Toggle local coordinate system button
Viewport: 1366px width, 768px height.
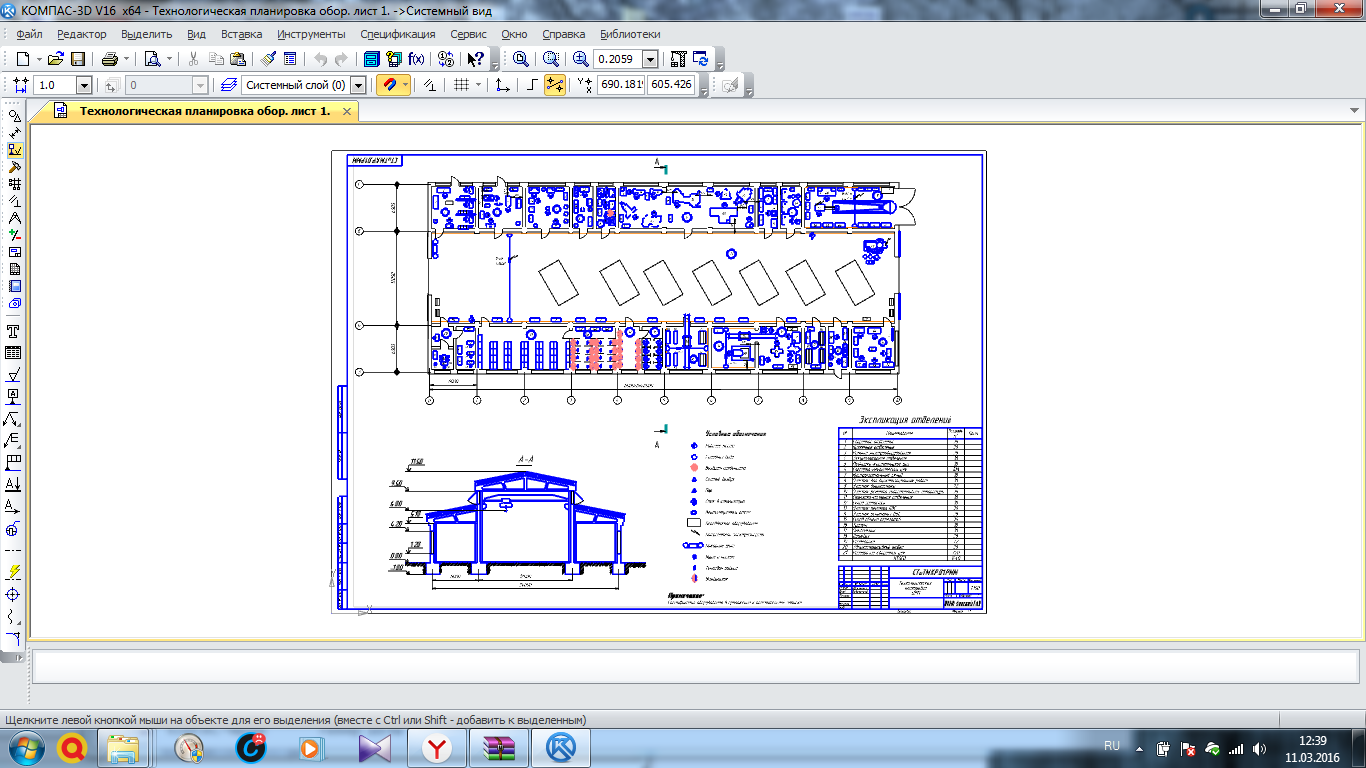point(502,85)
